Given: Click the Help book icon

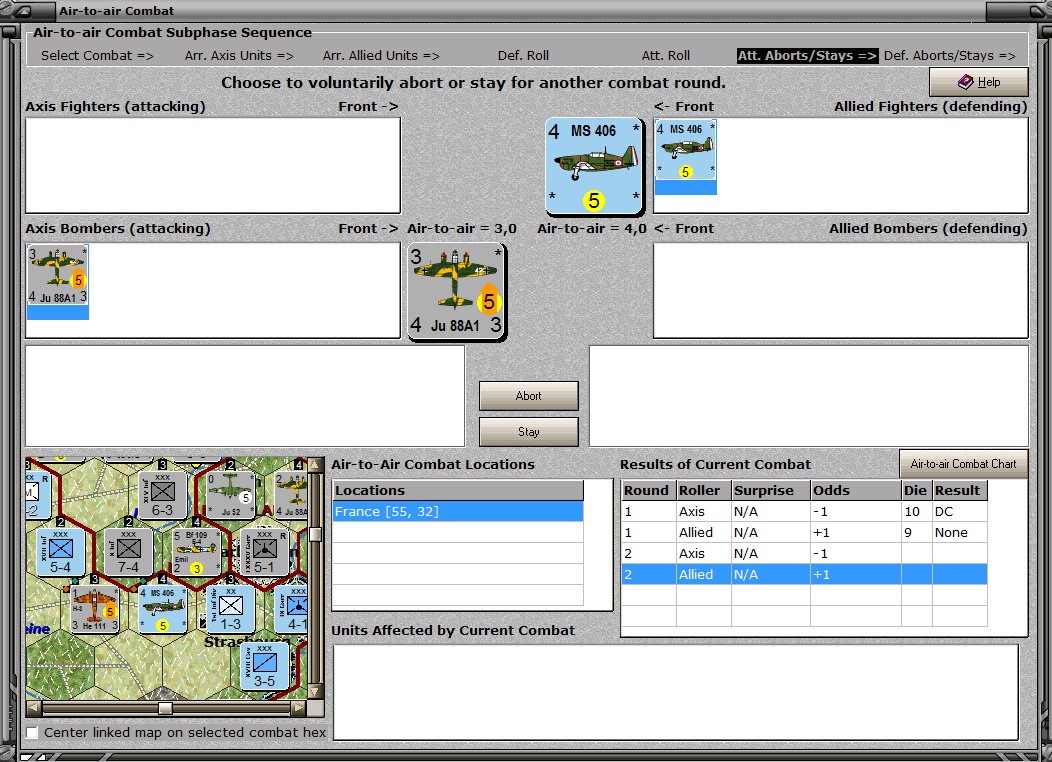Looking at the screenshot, I should click(x=965, y=82).
